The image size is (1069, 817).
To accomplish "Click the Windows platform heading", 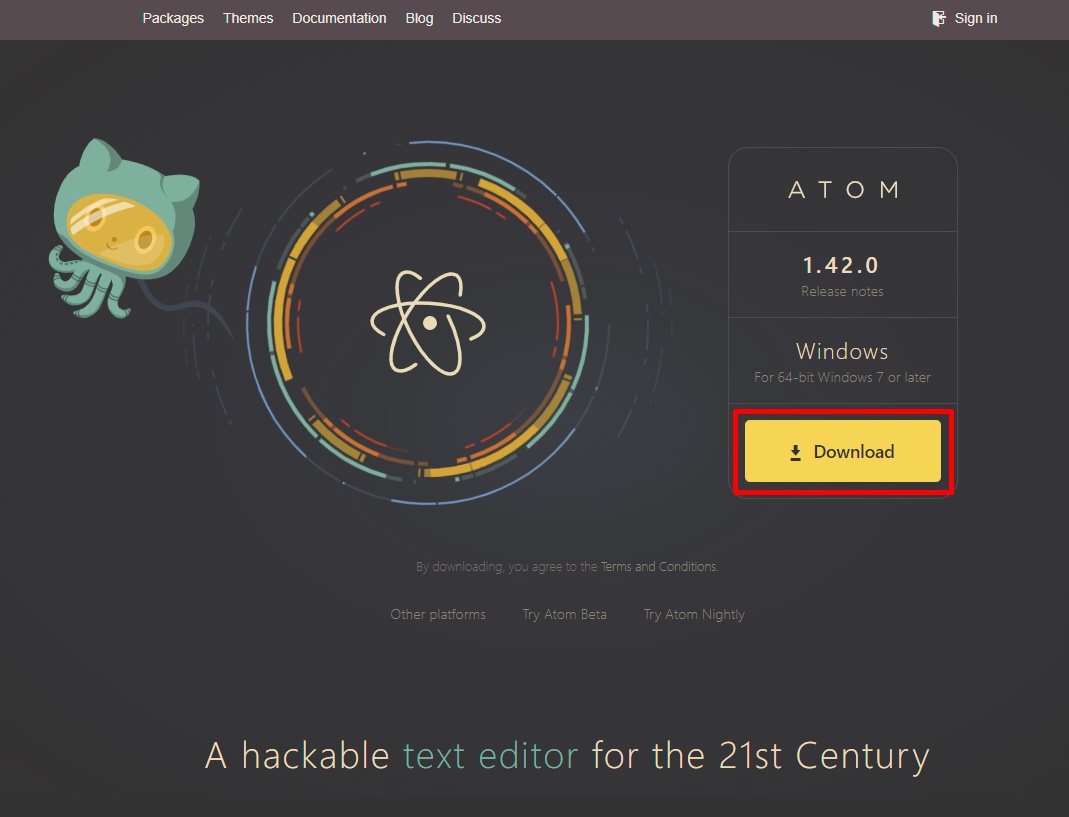I will click(842, 351).
